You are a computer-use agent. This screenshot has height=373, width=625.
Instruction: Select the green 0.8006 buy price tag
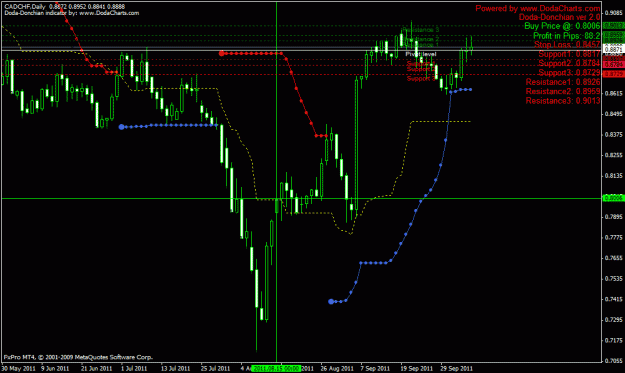point(614,198)
